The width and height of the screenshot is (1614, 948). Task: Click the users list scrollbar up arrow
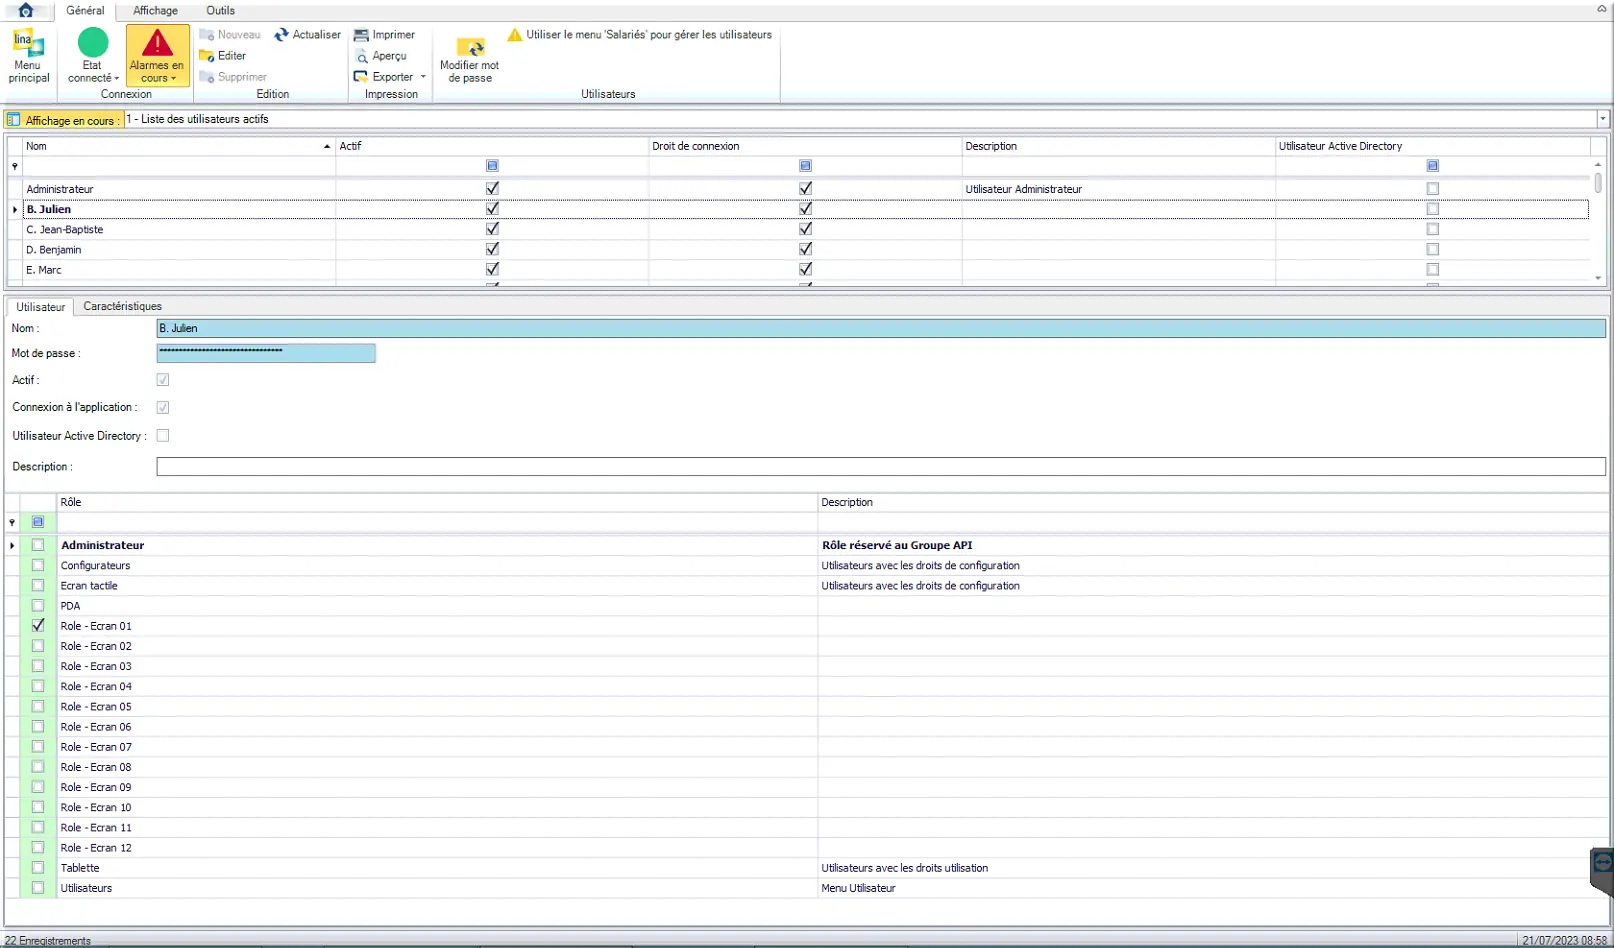(x=1598, y=165)
